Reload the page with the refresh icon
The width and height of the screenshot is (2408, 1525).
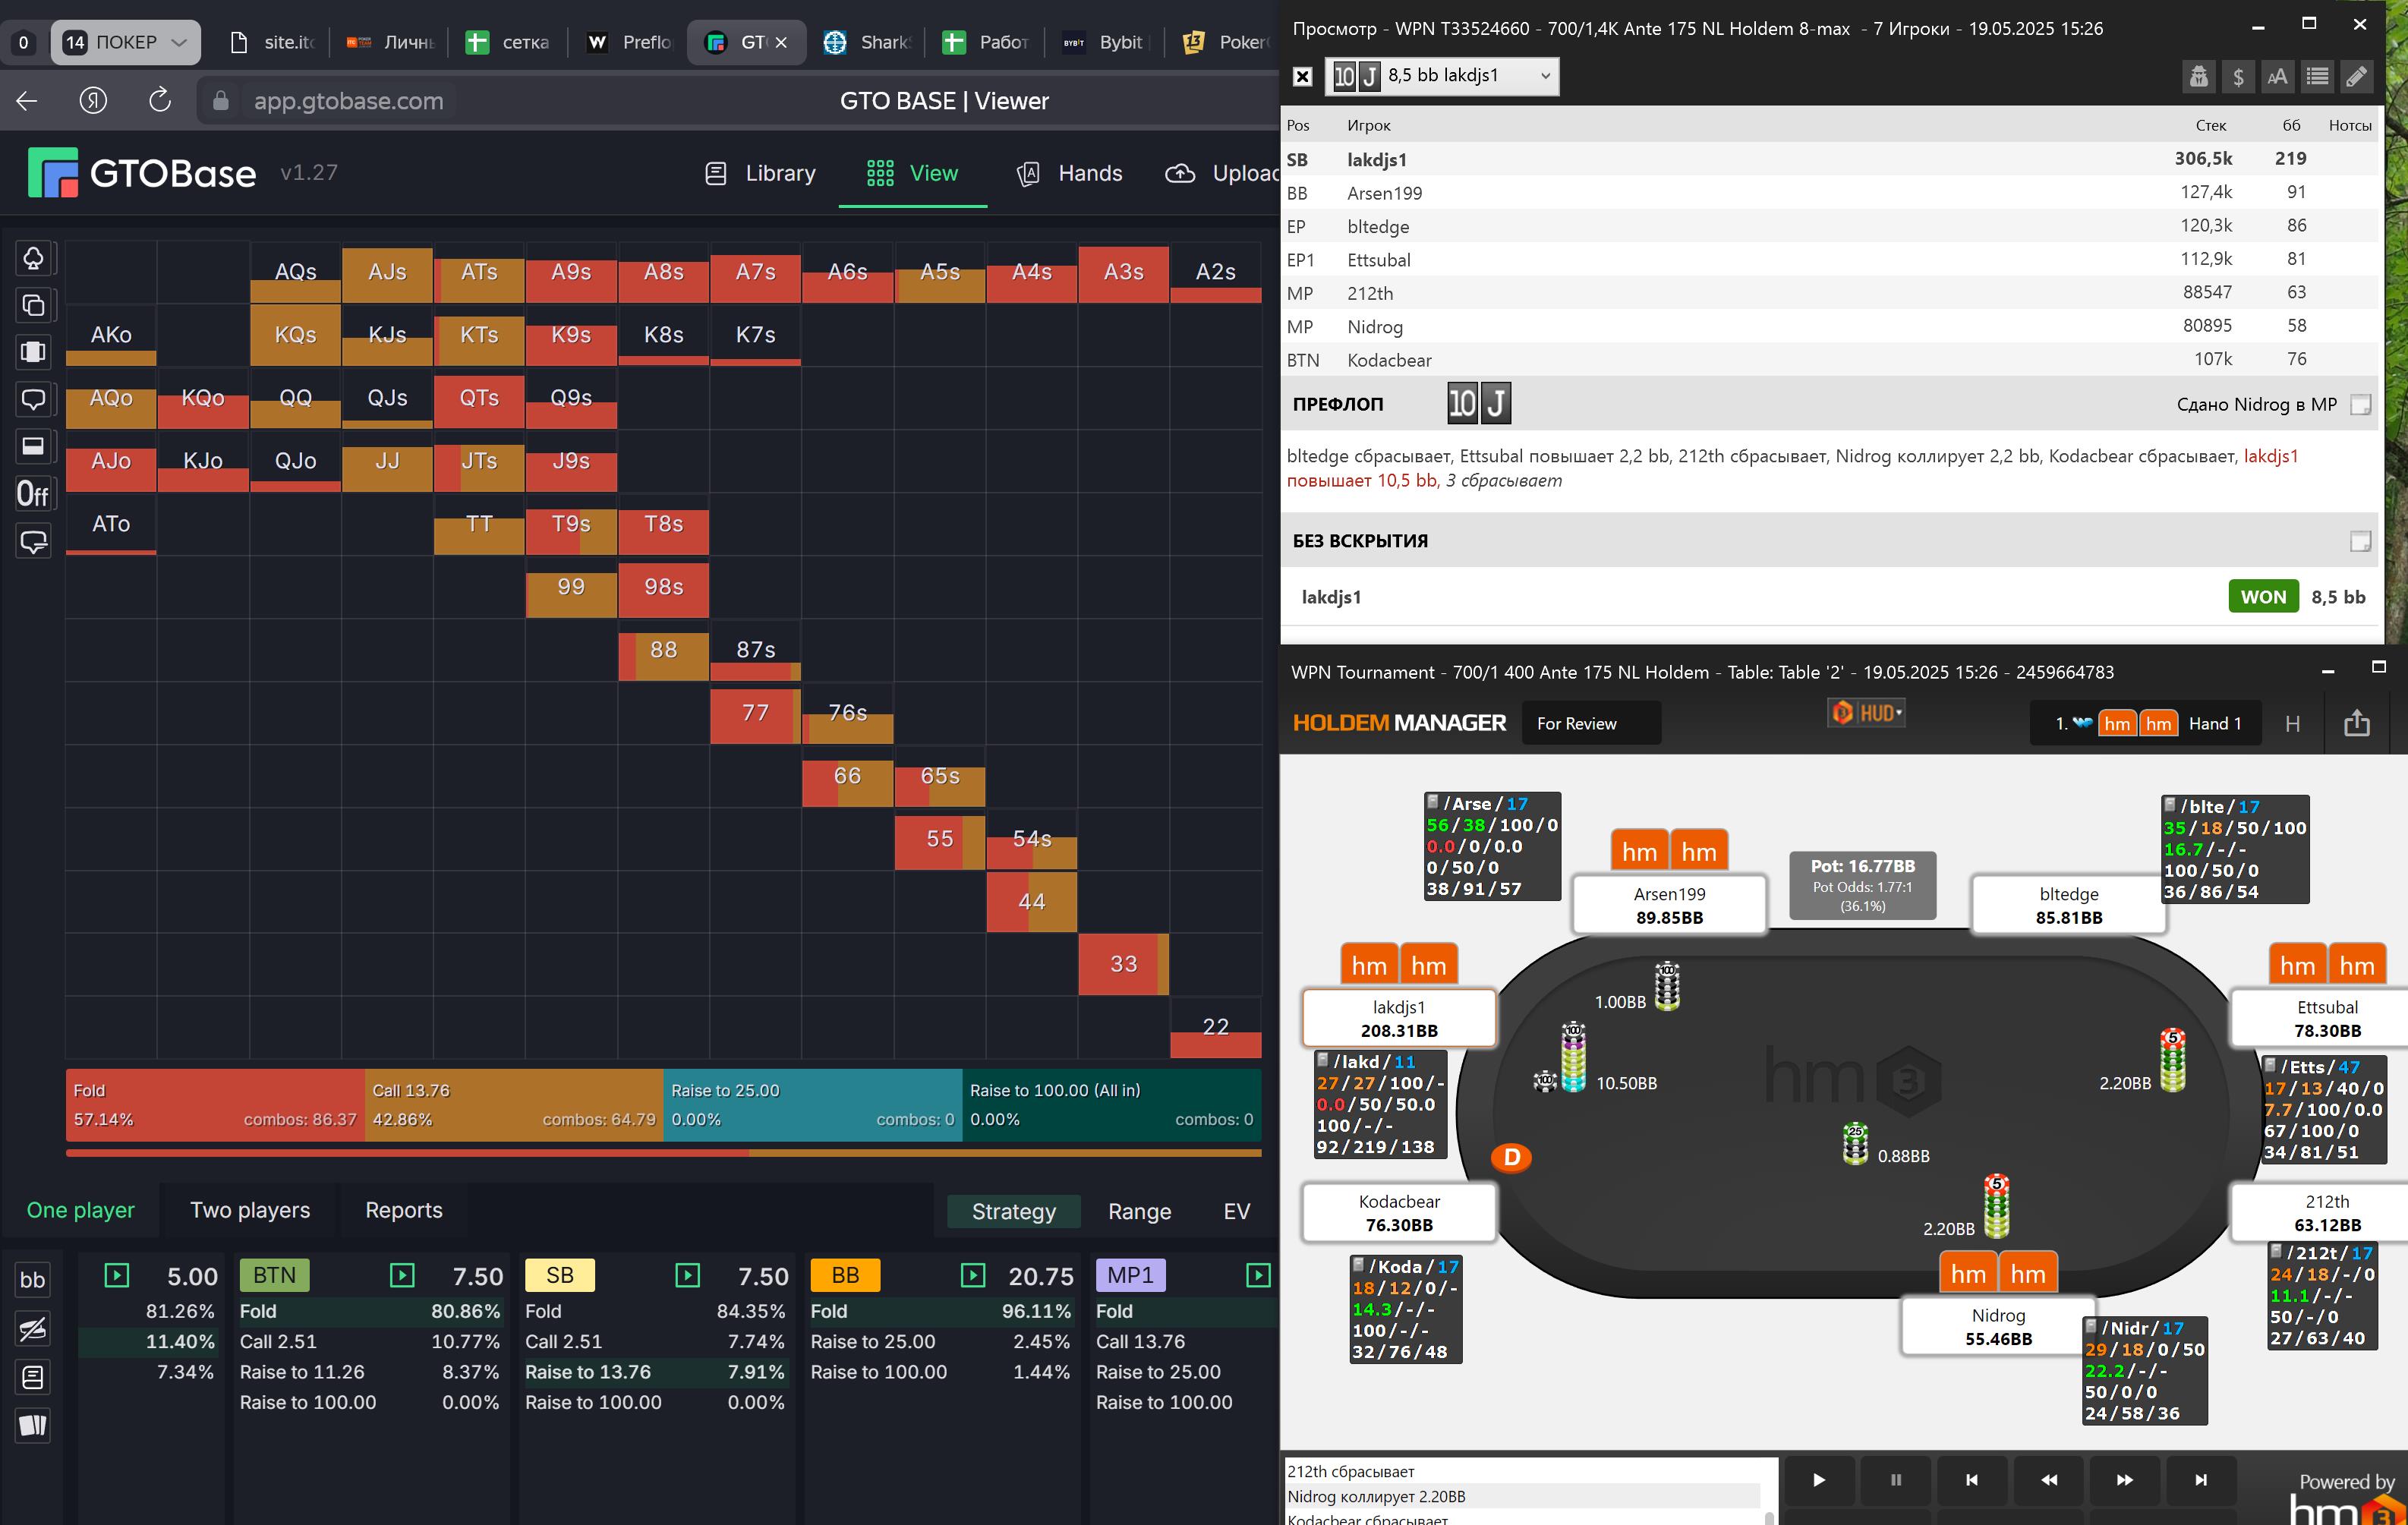click(x=160, y=101)
